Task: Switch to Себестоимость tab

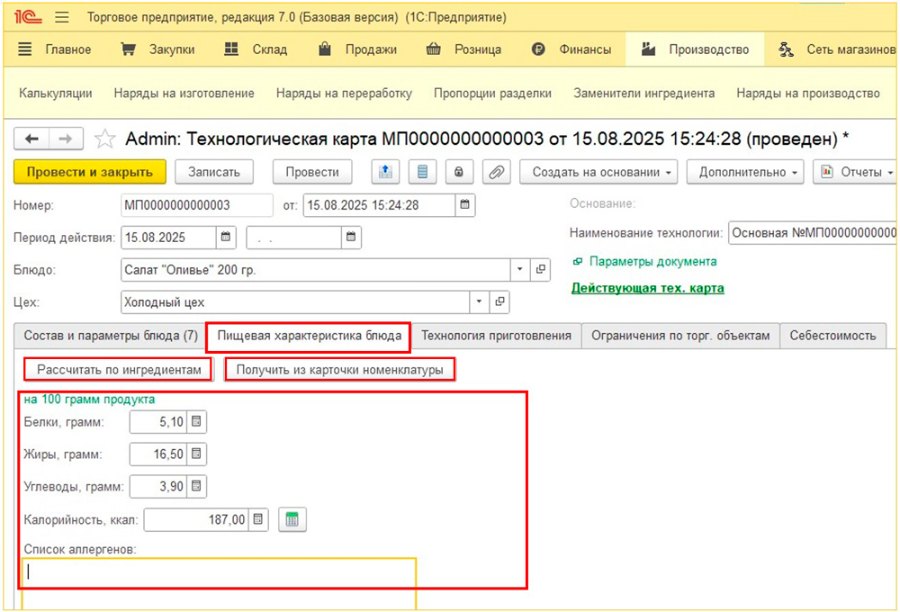Action: point(833,336)
